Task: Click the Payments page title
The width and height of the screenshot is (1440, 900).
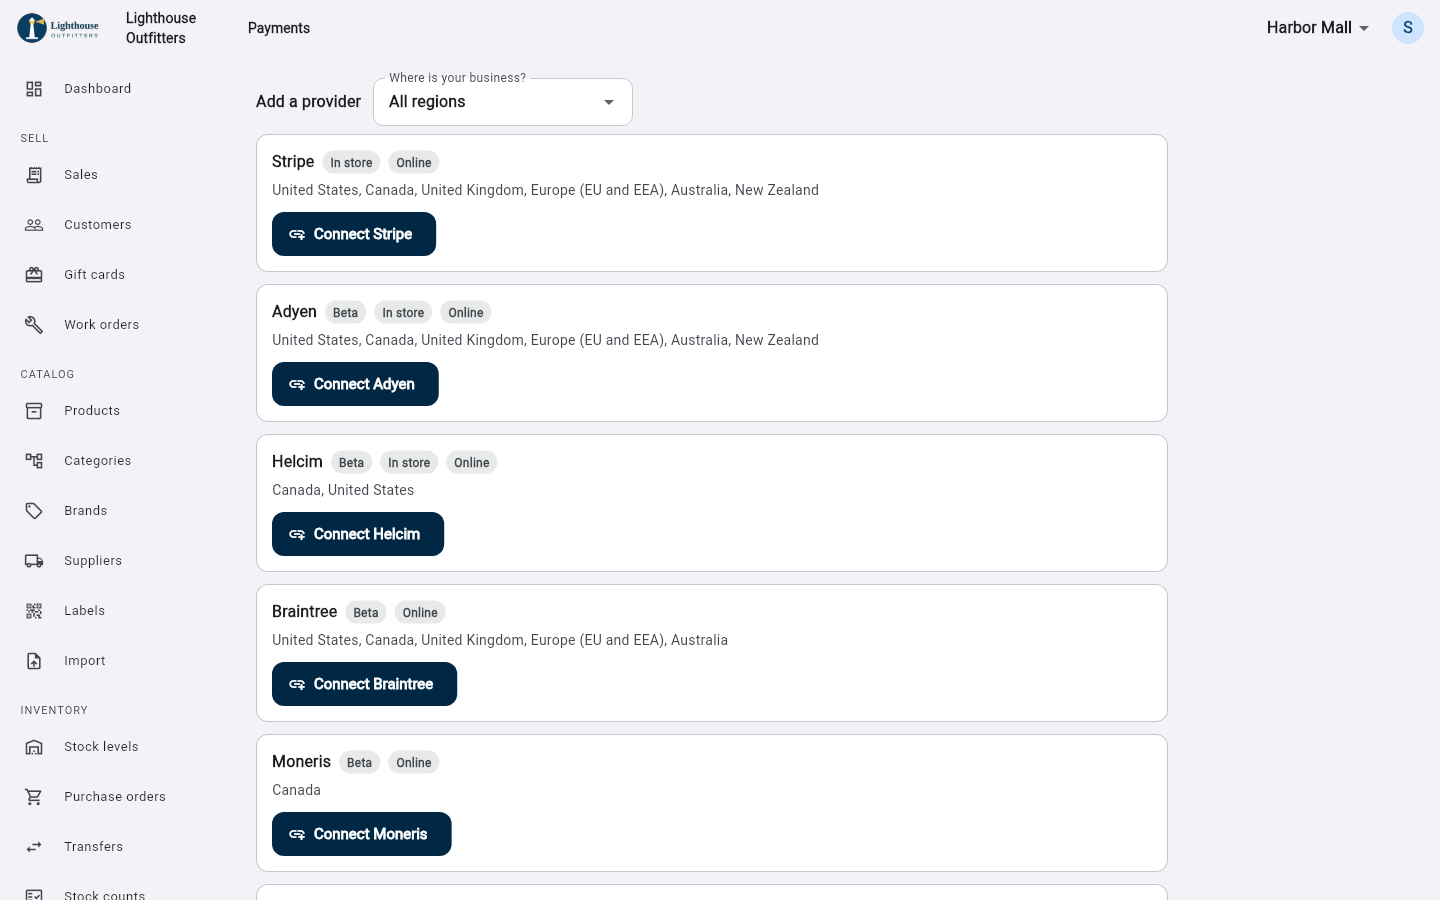Action: [279, 28]
